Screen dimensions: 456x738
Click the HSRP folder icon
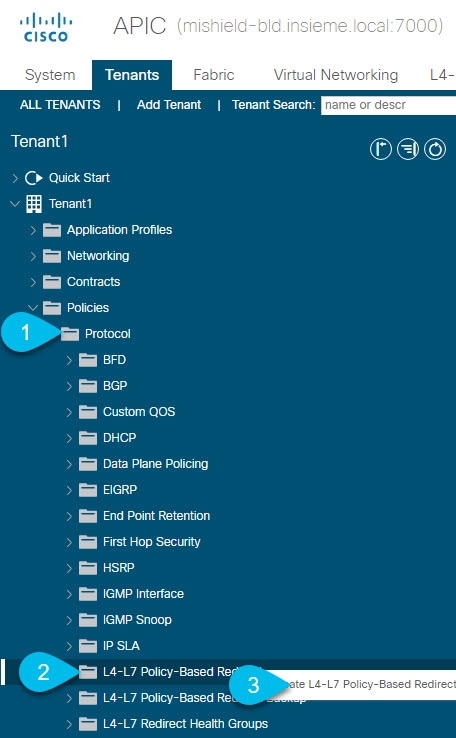pyautogui.click(x=88, y=568)
